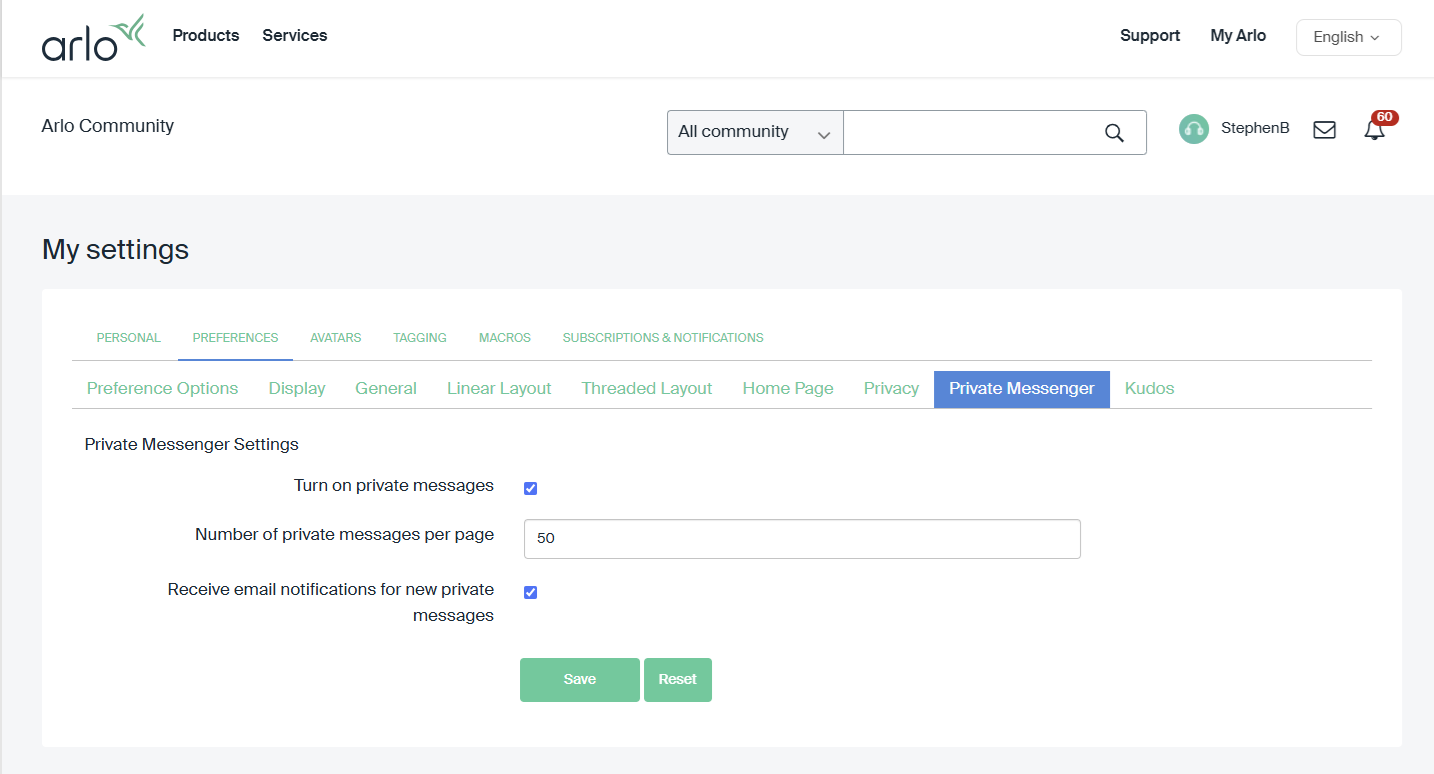The image size is (1434, 774).
Task: Open StephenB's avatar image
Action: tap(1193, 128)
